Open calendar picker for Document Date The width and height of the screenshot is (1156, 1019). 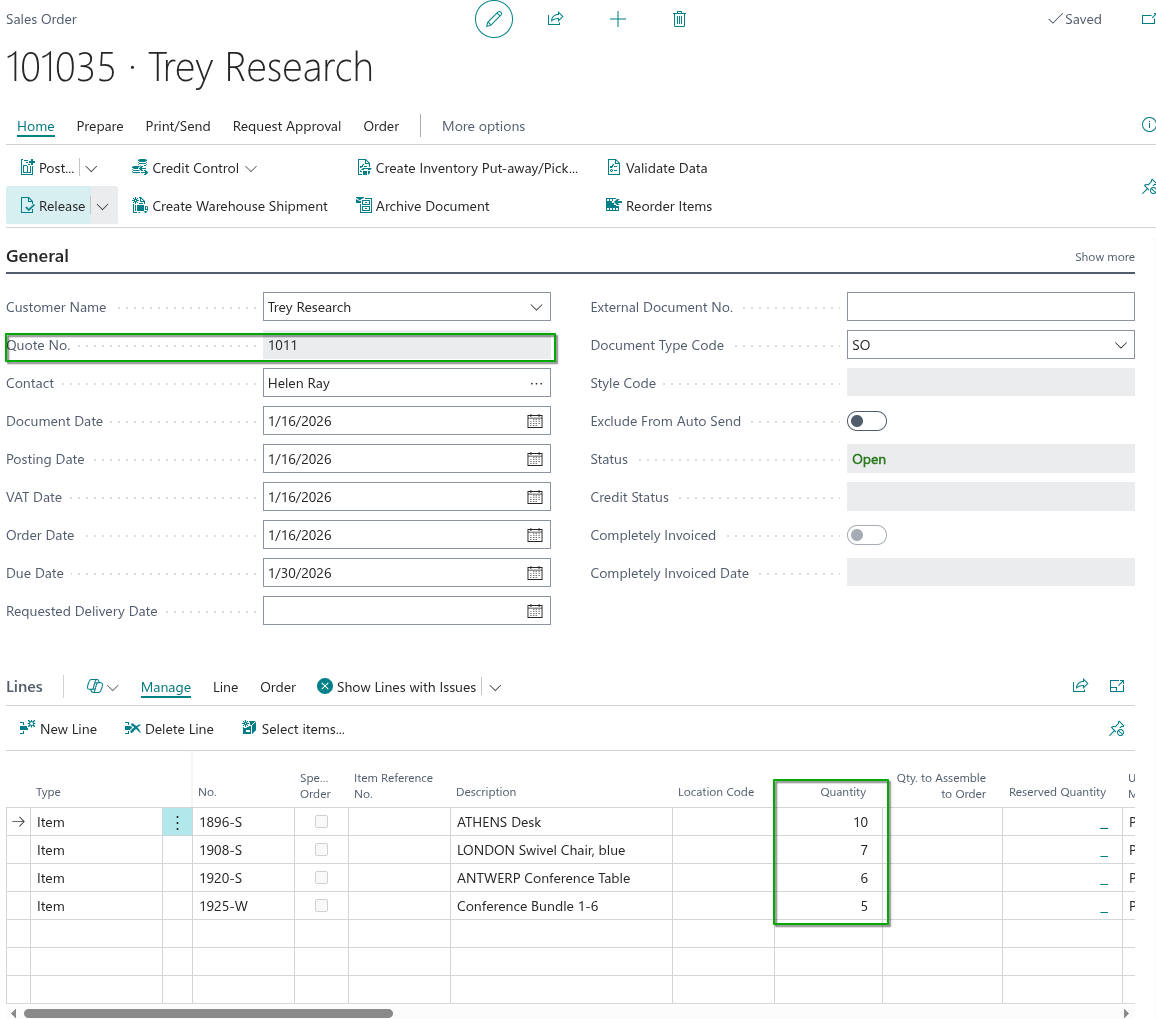pyautogui.click(x=535, y=421)
